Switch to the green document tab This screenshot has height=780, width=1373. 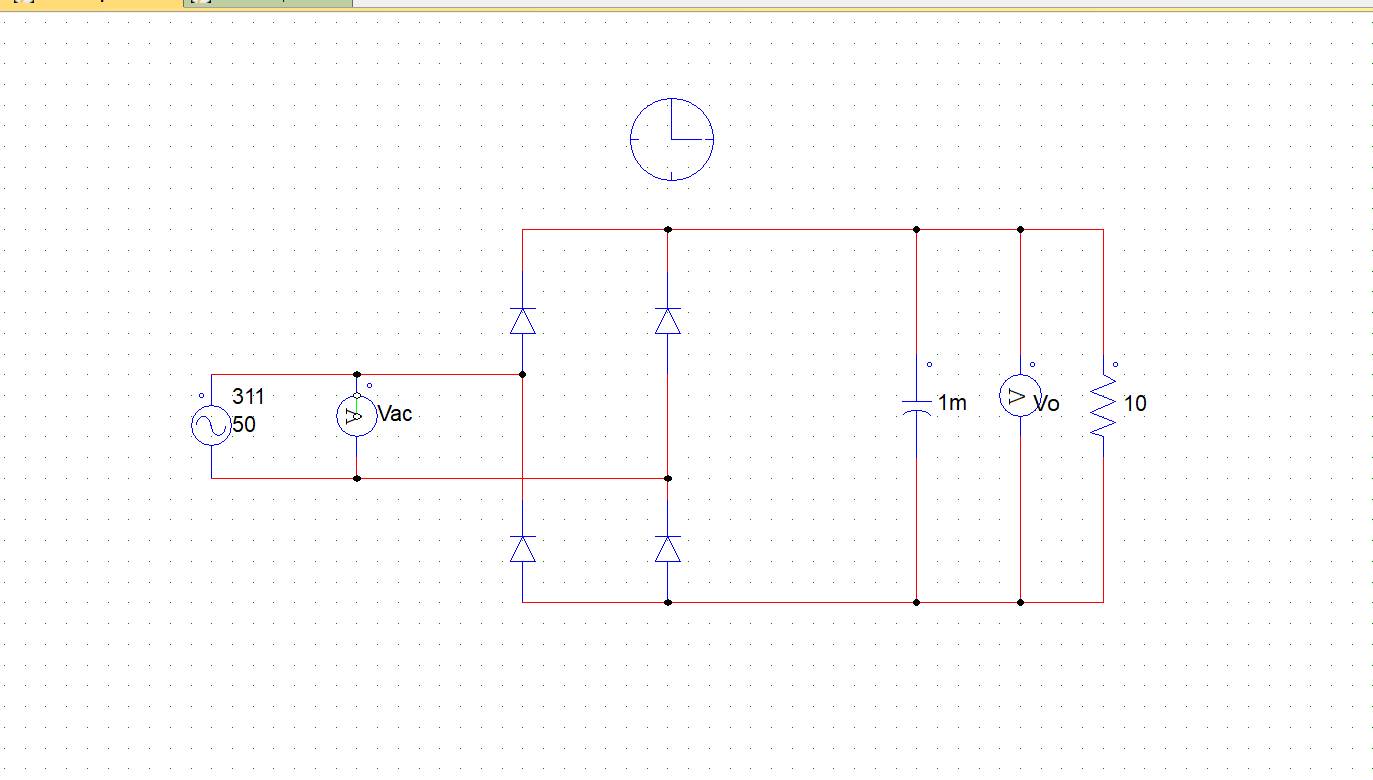(270, 3)
